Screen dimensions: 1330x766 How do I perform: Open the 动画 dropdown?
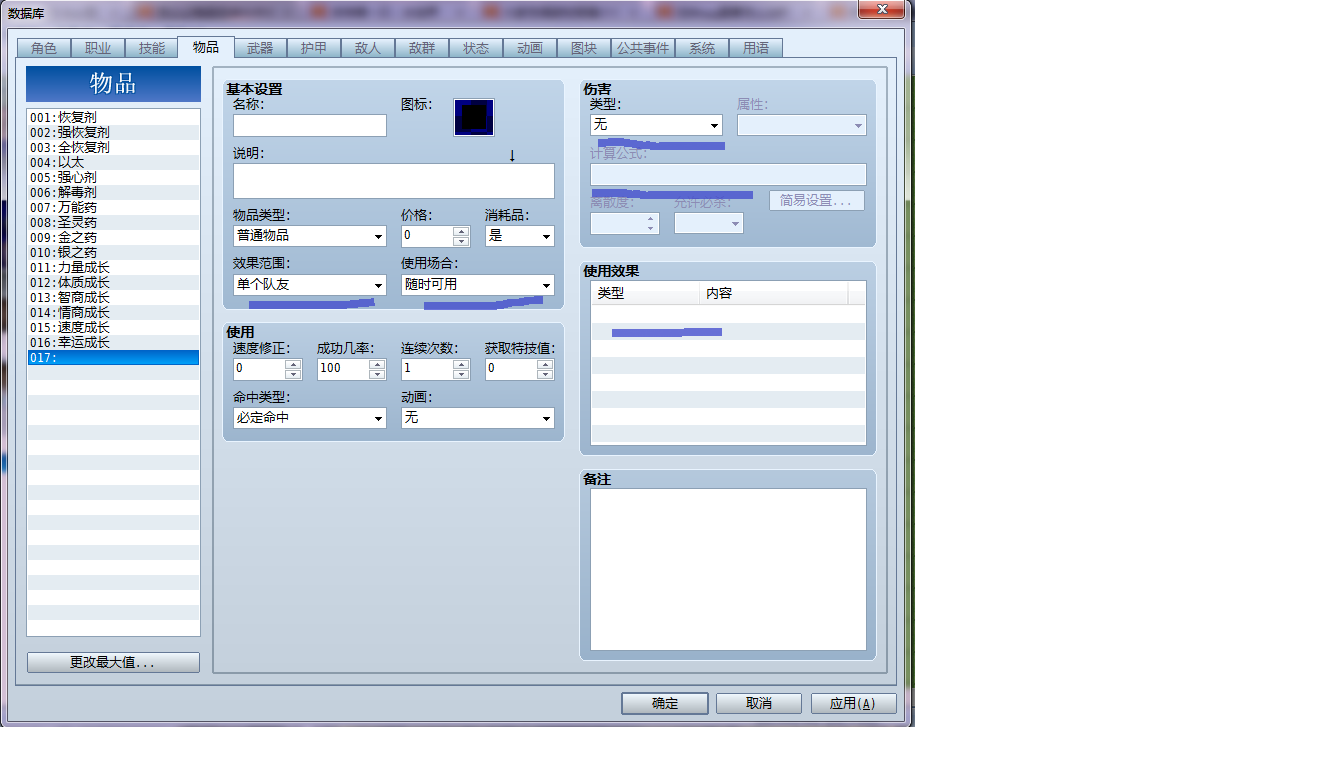click(x=478, y=418)
